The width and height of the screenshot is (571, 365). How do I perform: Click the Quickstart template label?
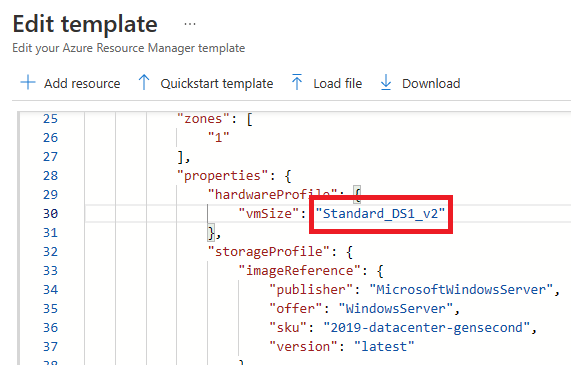click(217, 84)
